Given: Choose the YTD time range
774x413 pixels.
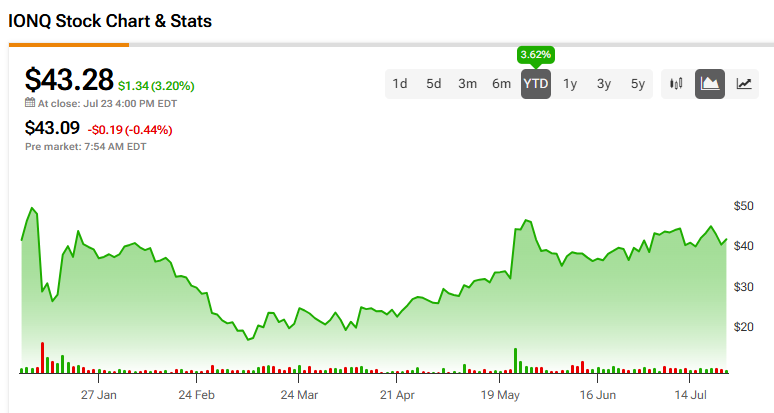Looking at the screenshot, I should [536, 84].
